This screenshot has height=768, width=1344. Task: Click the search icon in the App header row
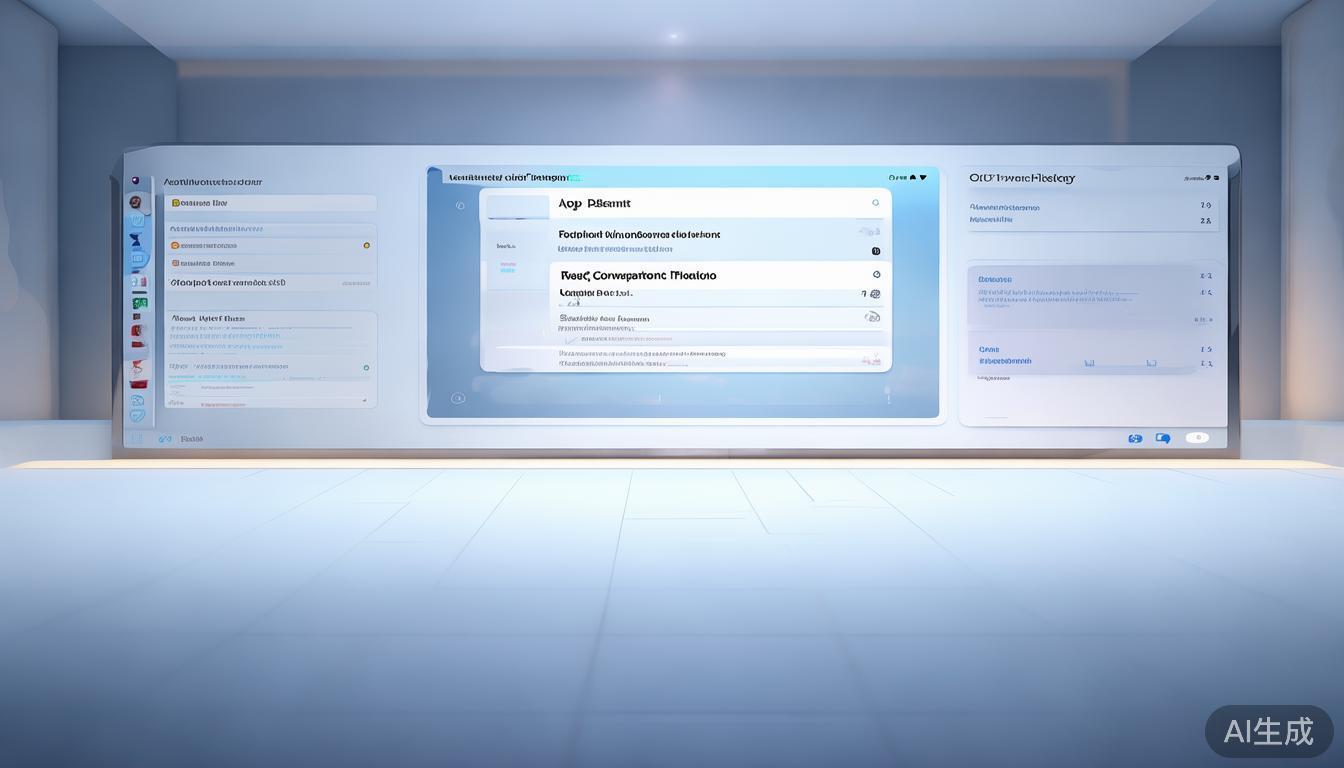coord(875,203)
